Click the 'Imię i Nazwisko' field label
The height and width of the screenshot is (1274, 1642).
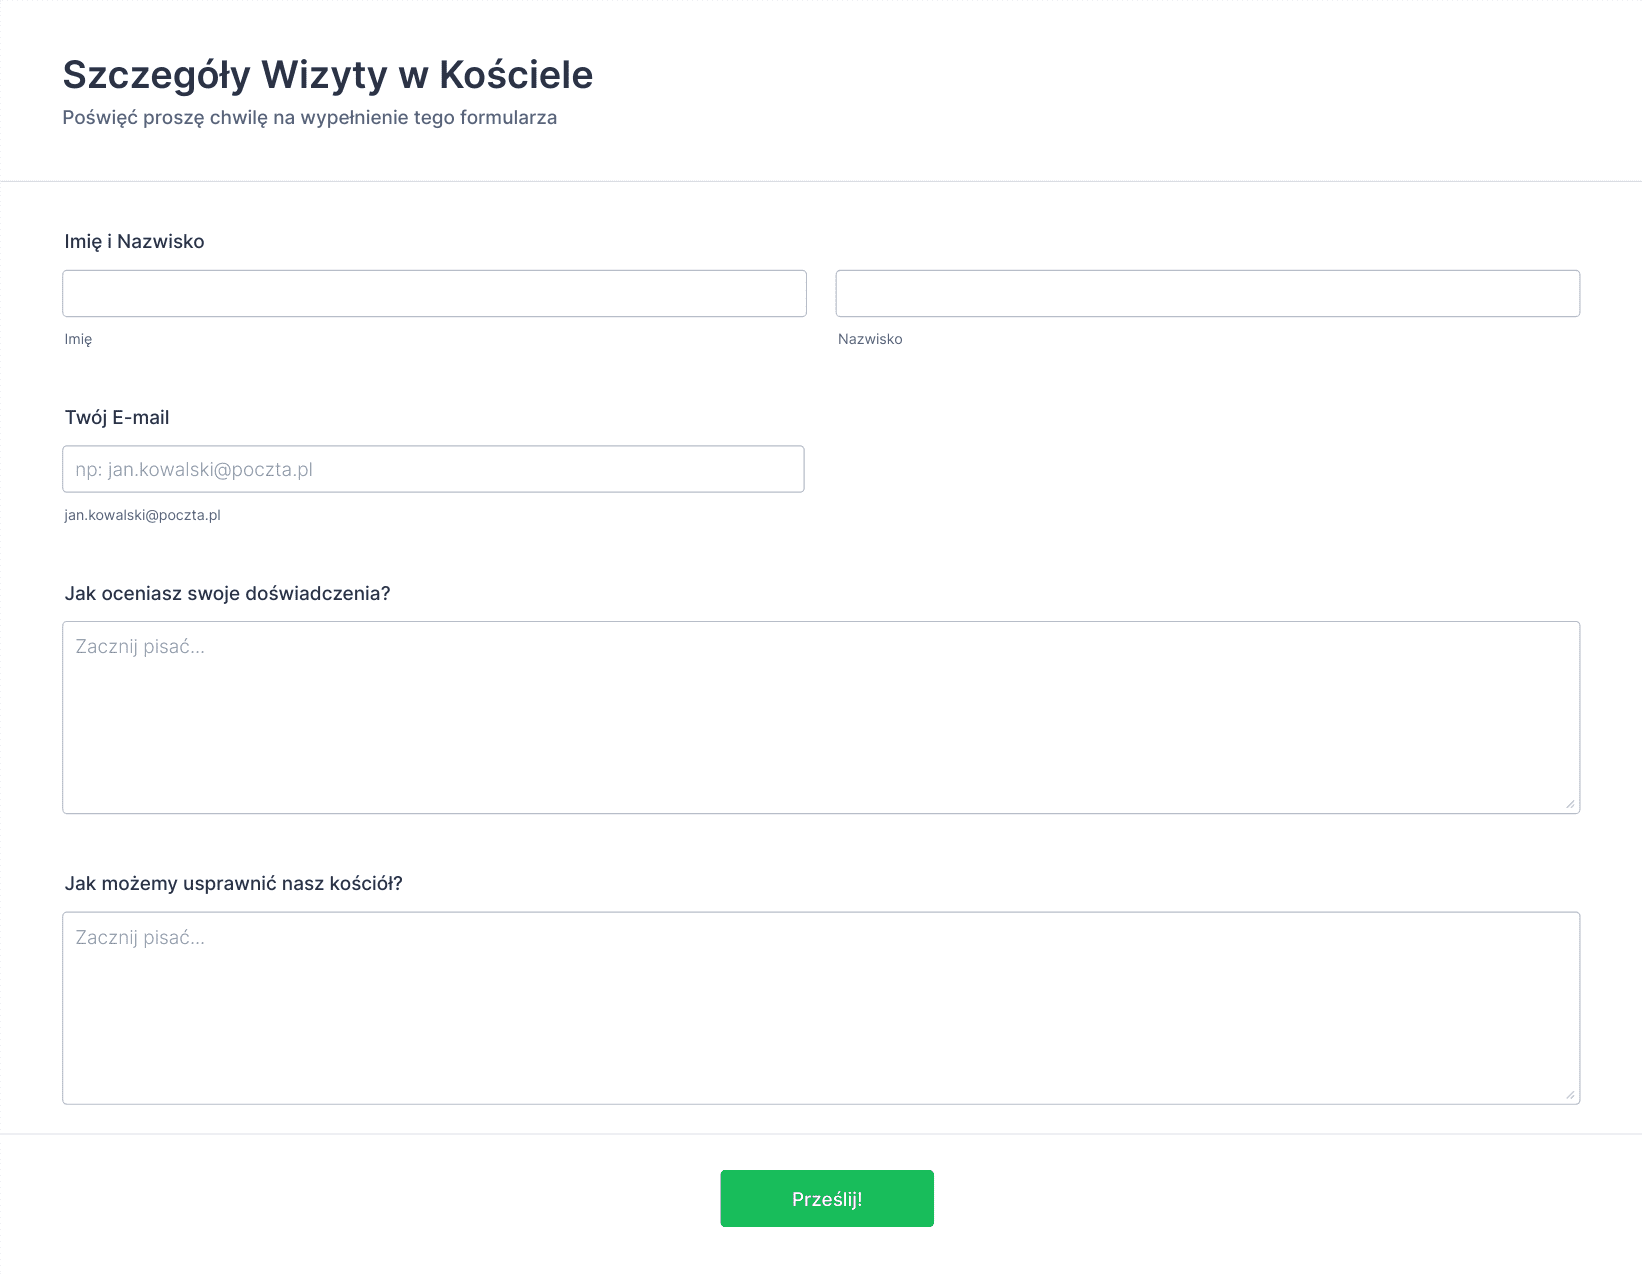(x=134, y=241)
